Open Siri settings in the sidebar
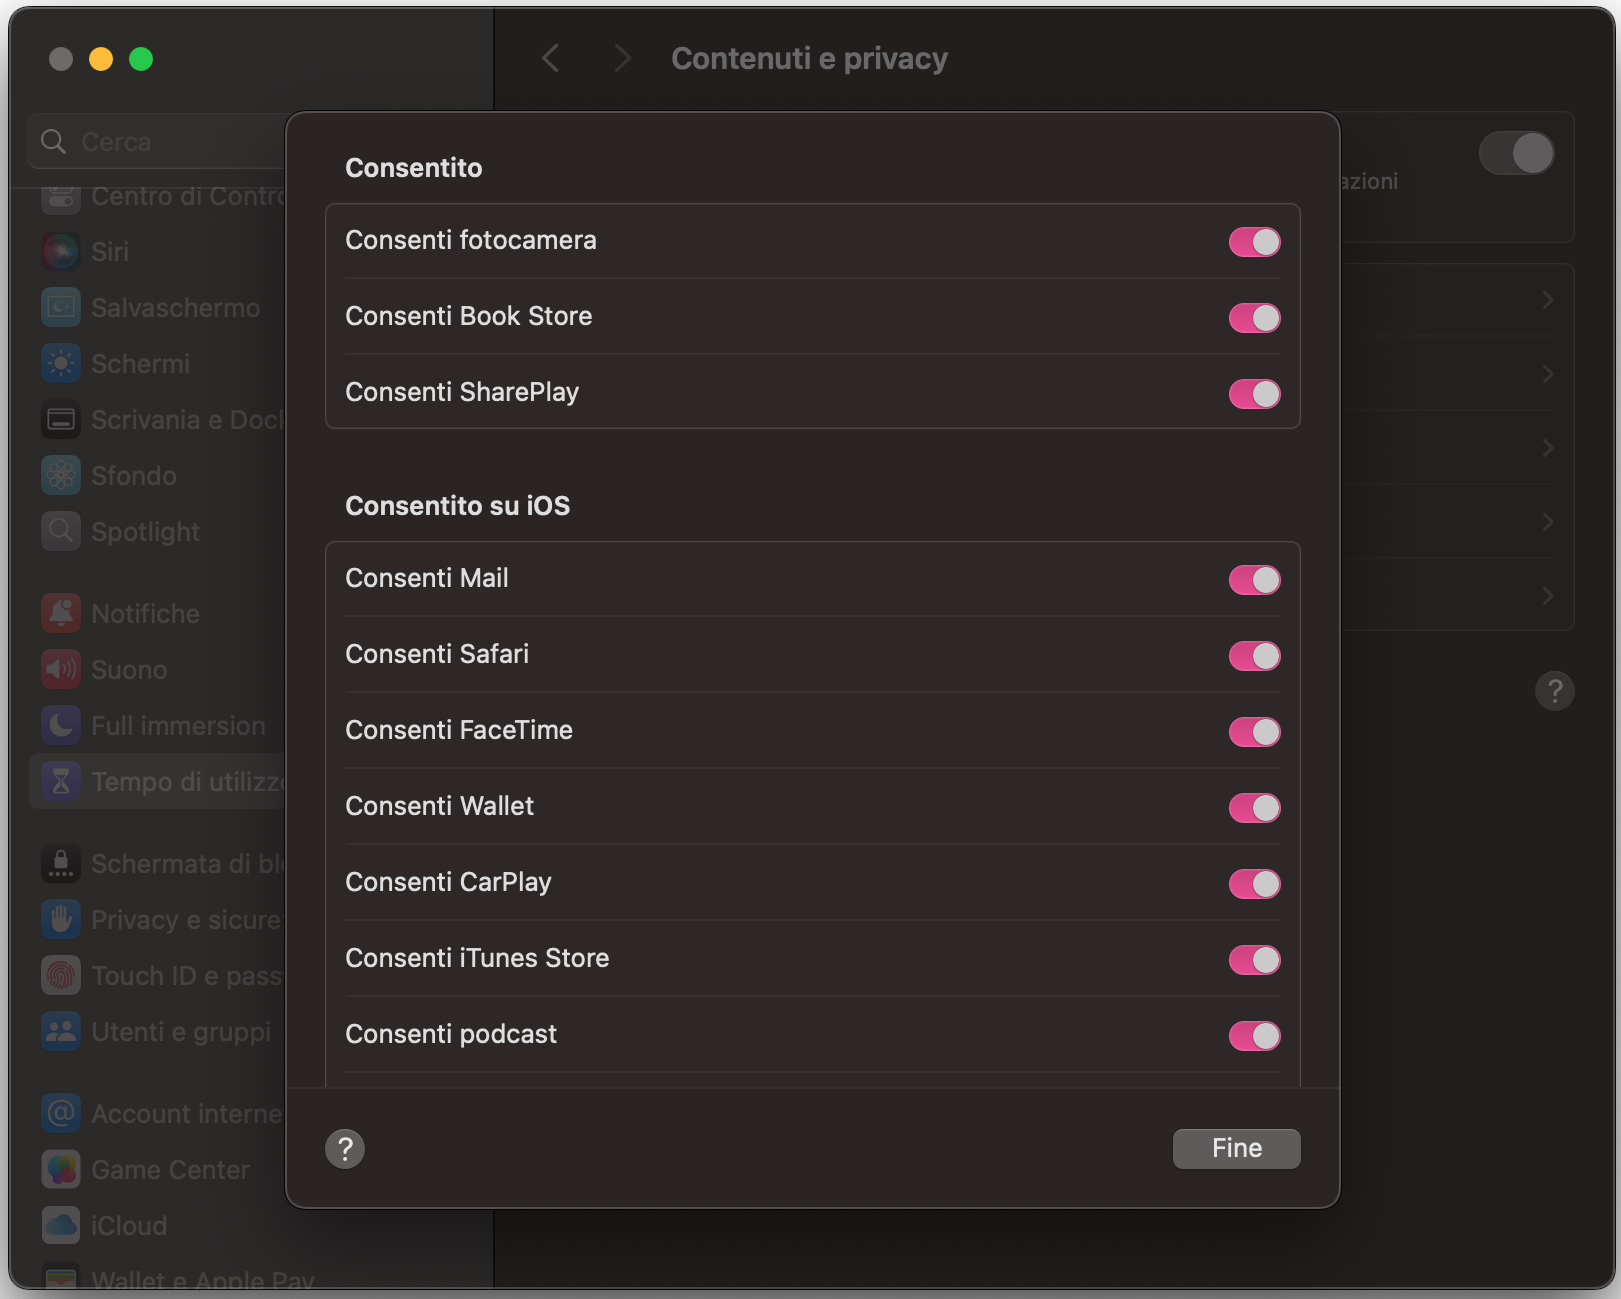1621x1299 pixels. click(x=60, y=251)
